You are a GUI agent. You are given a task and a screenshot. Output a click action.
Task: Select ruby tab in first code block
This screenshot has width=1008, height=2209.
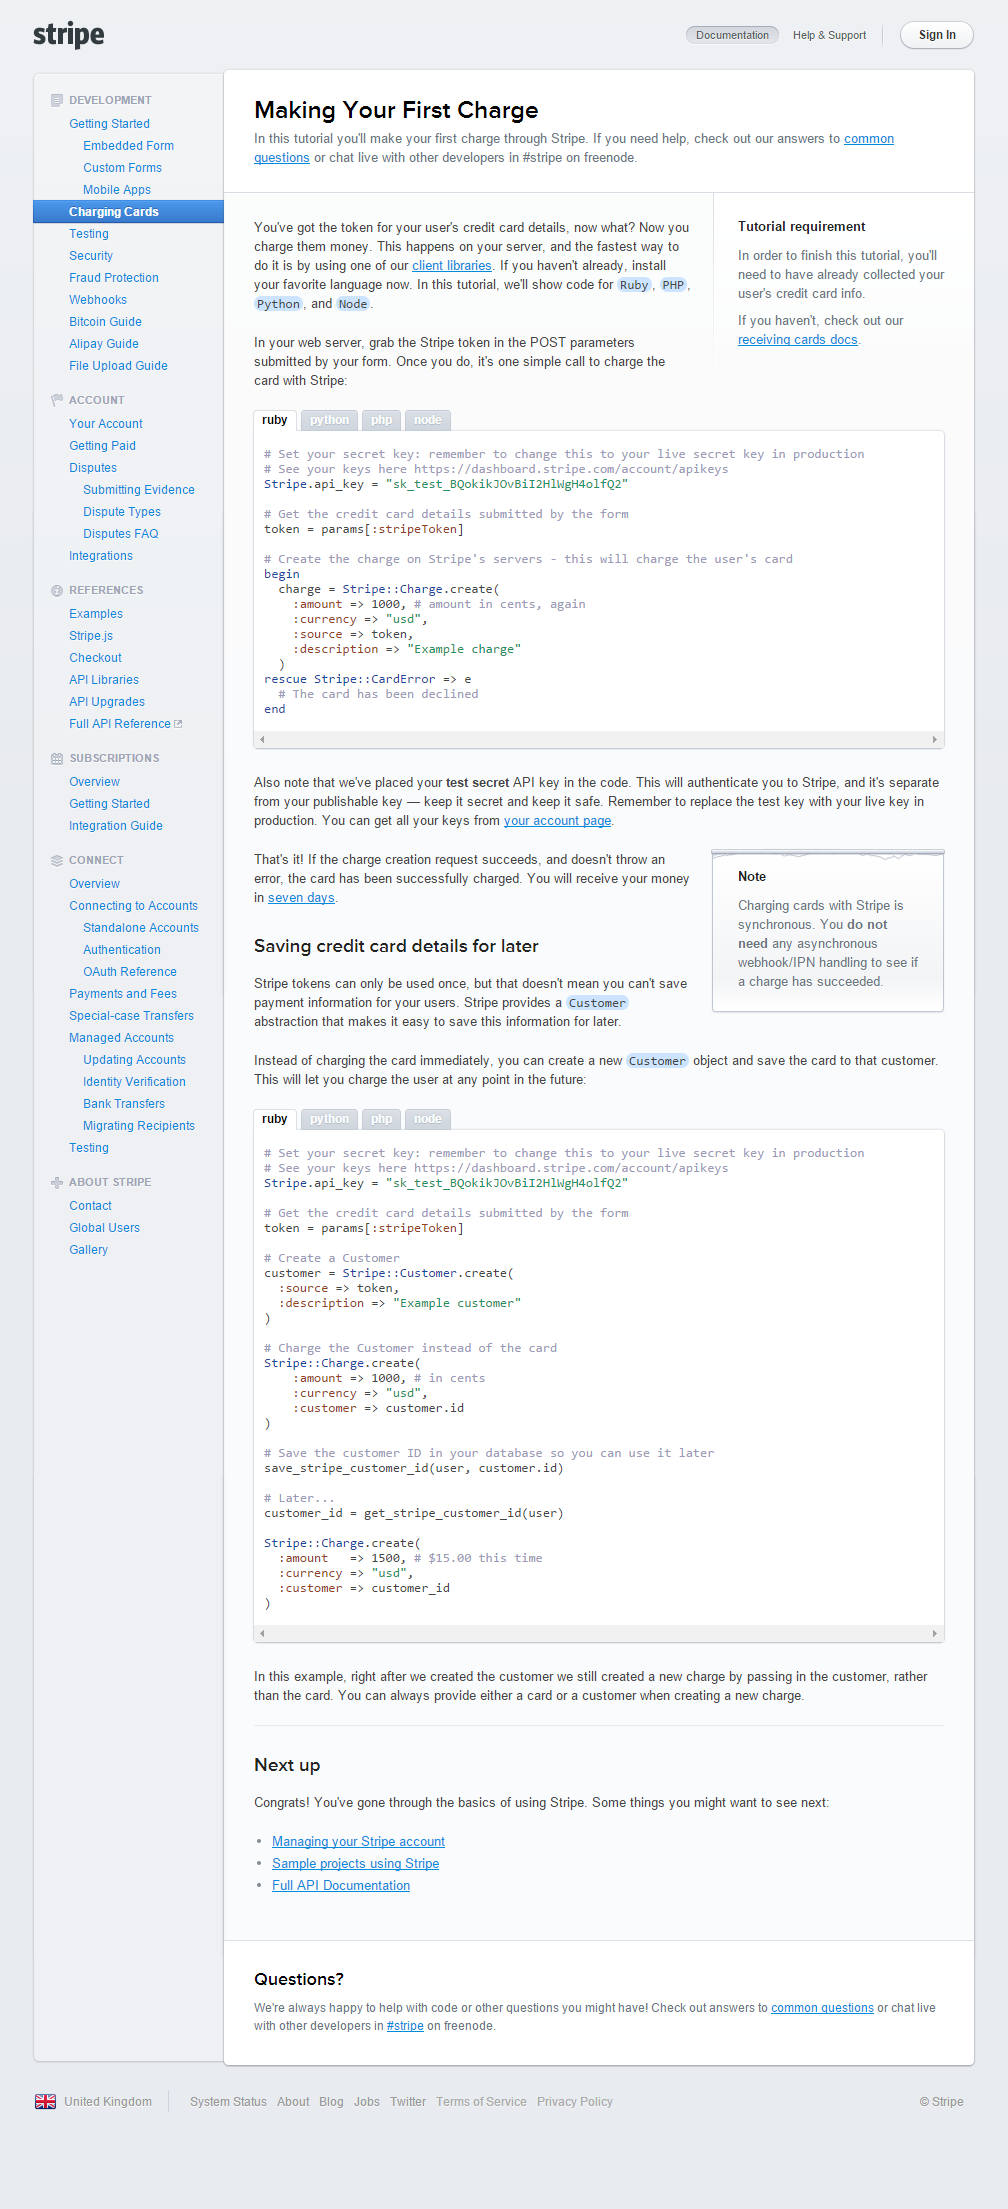pyautogui.click(x=275, y=420)
